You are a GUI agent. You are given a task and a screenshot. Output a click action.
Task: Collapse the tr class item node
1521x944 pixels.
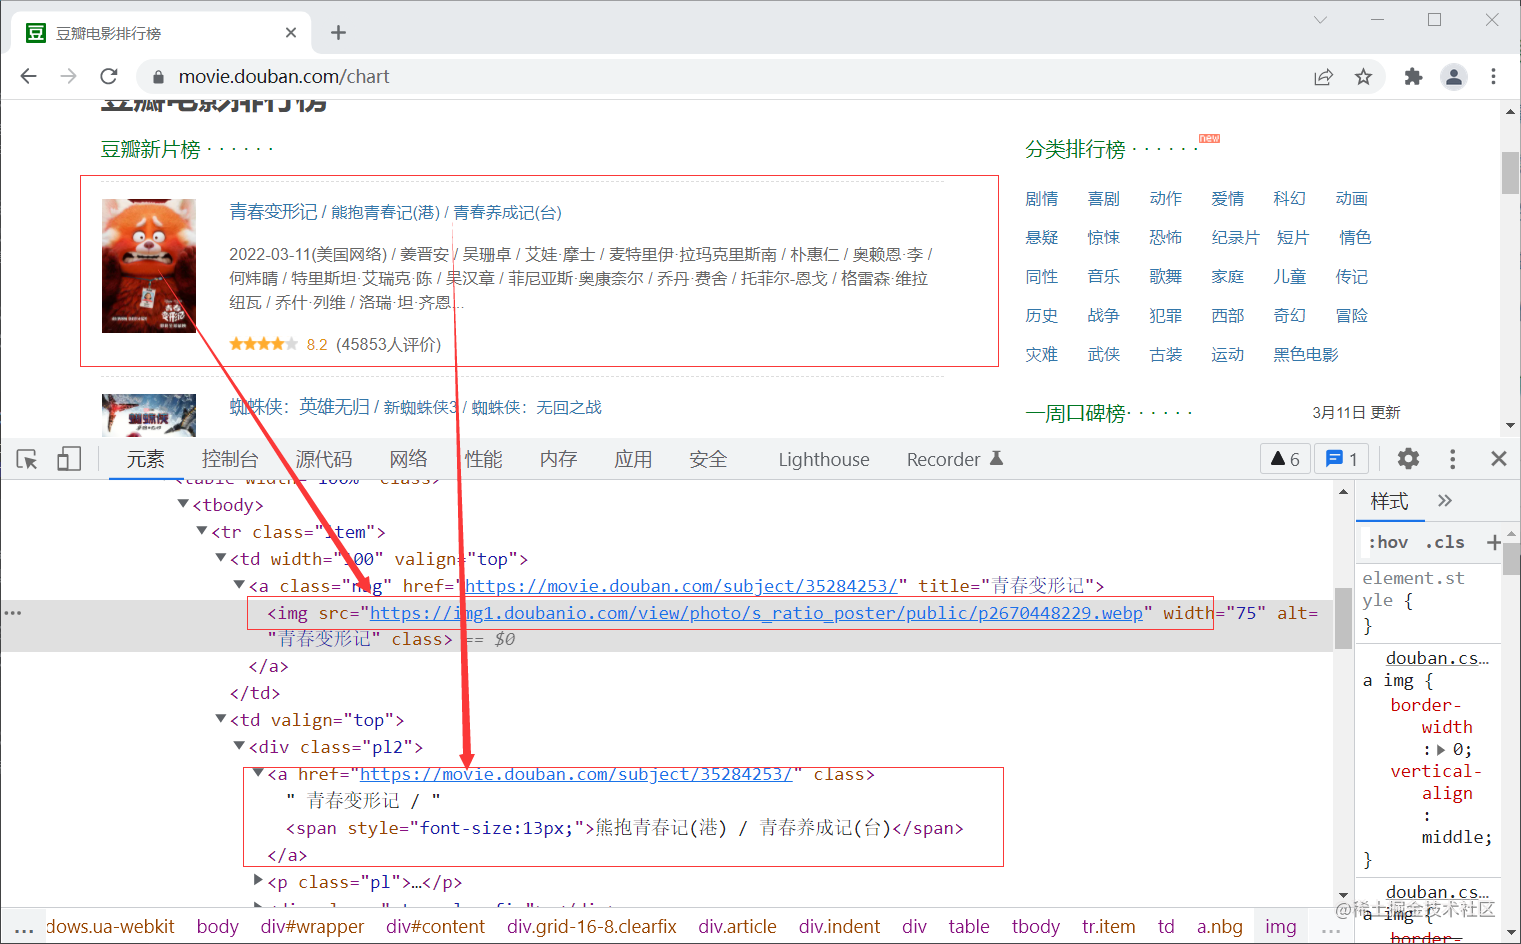click(x=202, y=531)
